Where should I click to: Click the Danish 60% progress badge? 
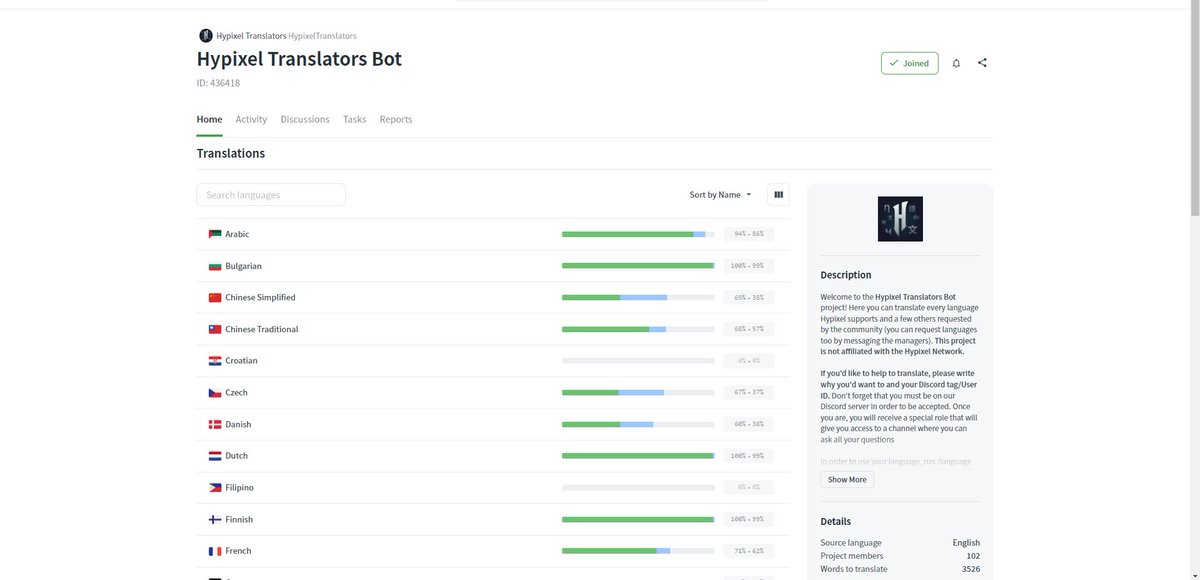[x=749, y=424]
